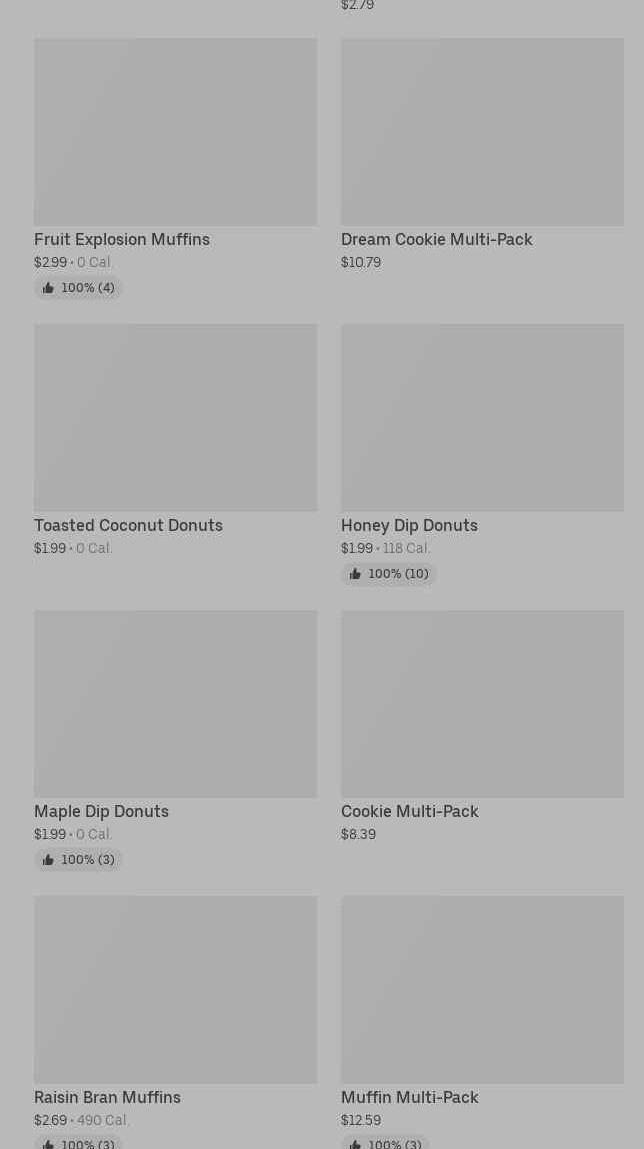Select the Raisin Bran Muffins image
Image resolution: width=644 pixels, height=1149 pixels.
click(x=176, y=989)
